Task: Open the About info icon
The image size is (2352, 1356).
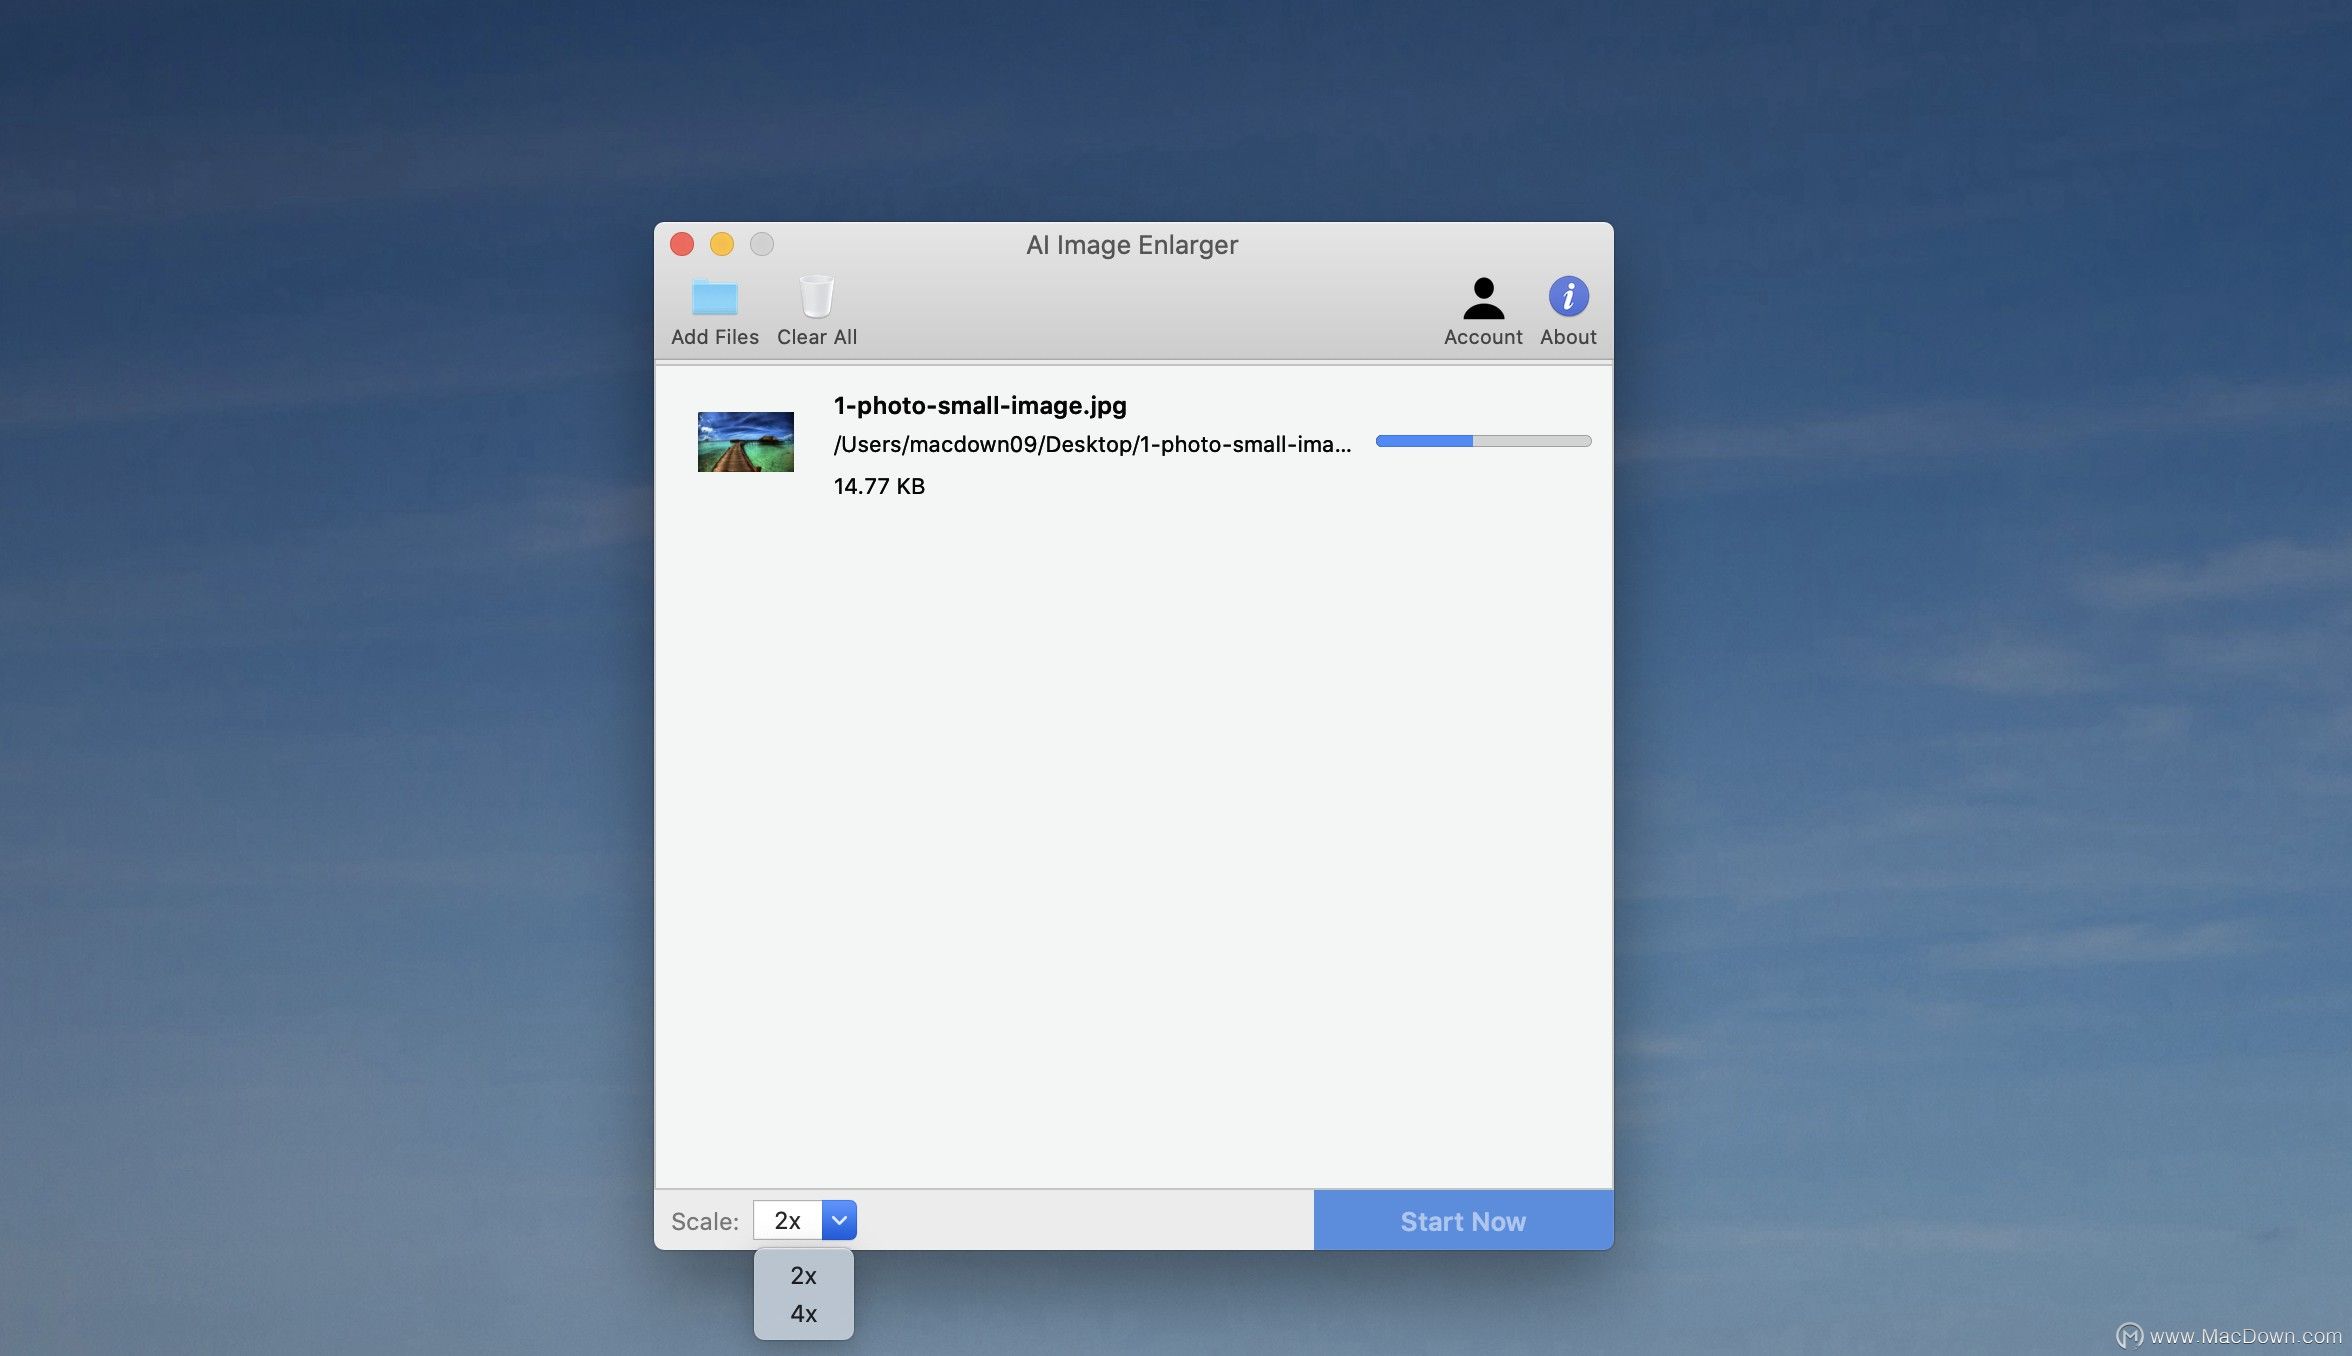Action: pyautogui.click(x=1568, y=296)
